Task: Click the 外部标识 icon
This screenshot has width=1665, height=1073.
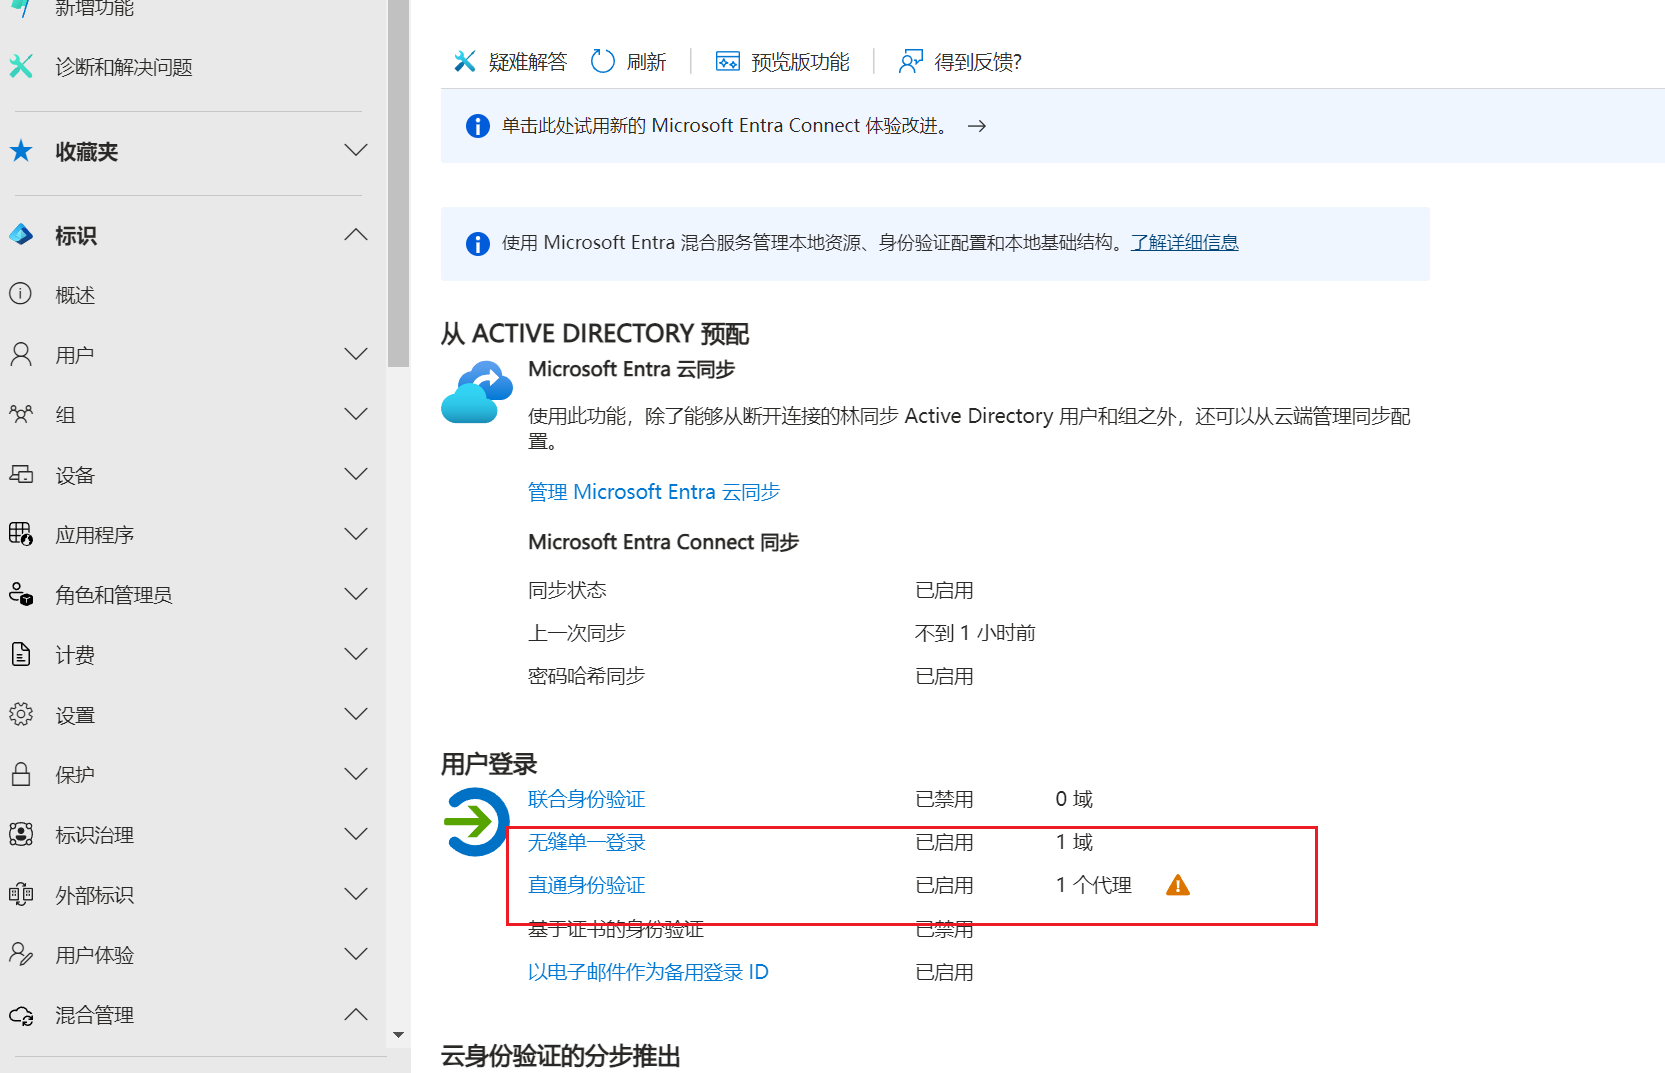Action: 21,894
